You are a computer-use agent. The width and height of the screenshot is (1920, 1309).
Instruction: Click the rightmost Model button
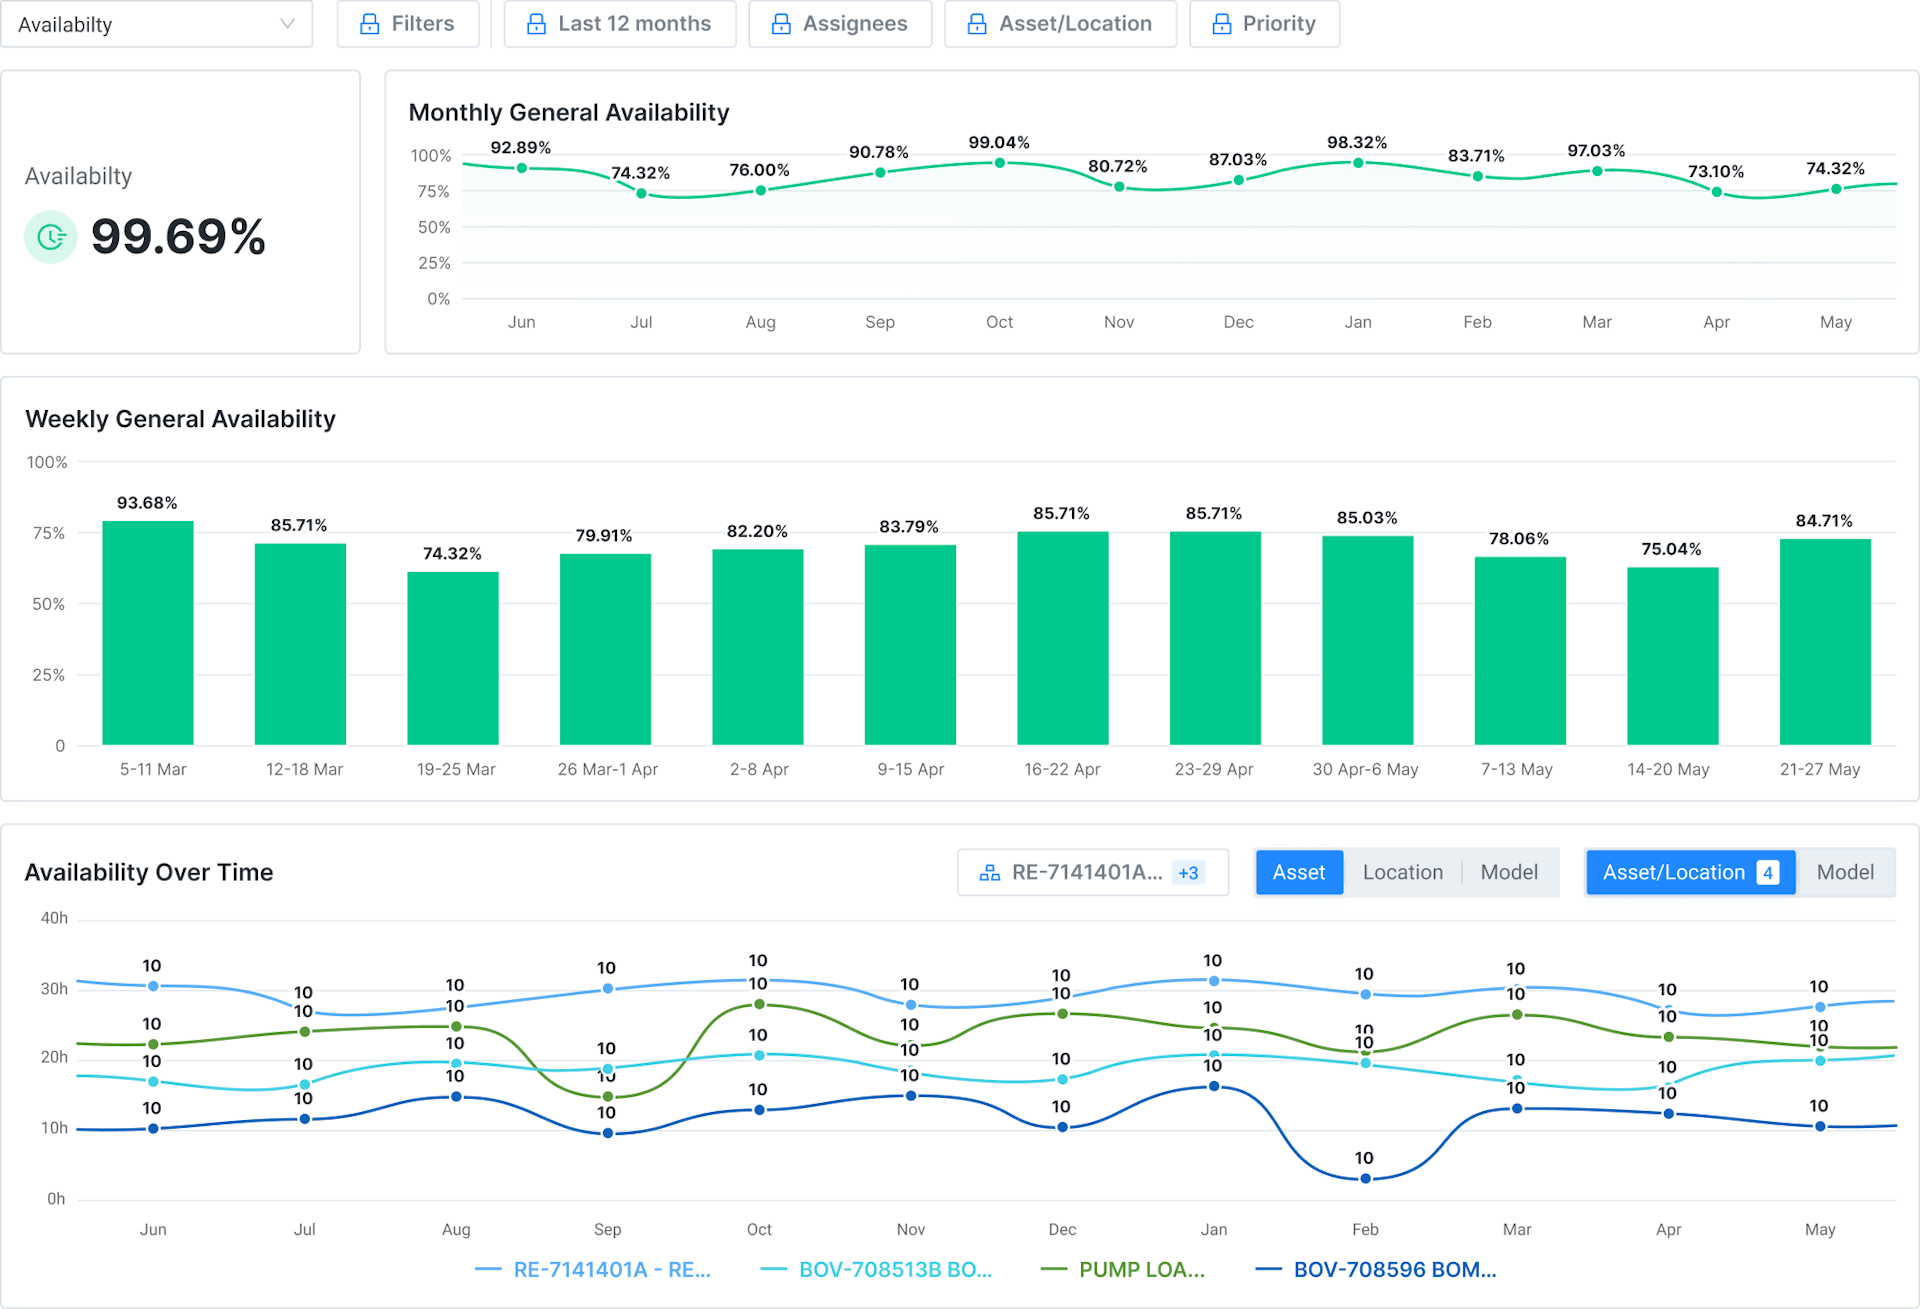(1845, 872)
